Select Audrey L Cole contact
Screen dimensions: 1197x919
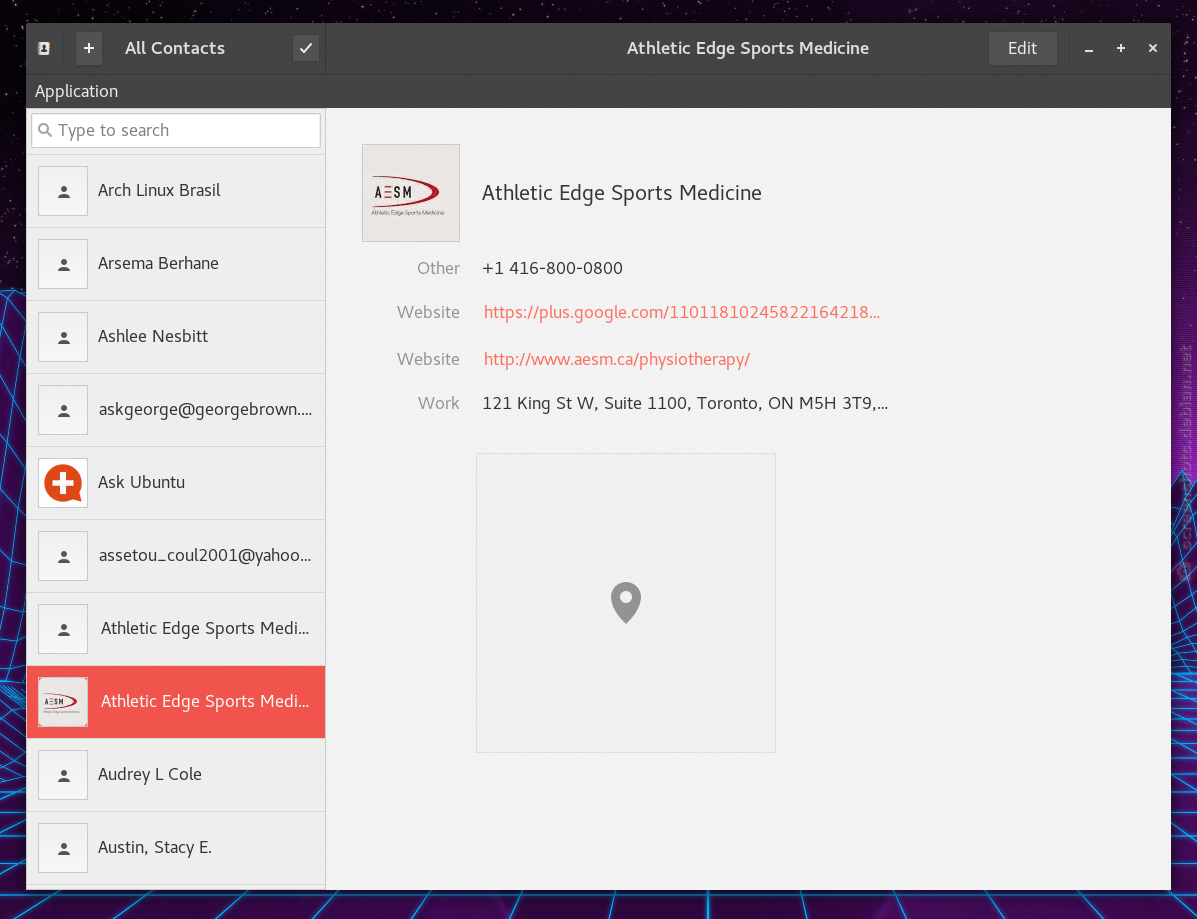click(176, 775)
